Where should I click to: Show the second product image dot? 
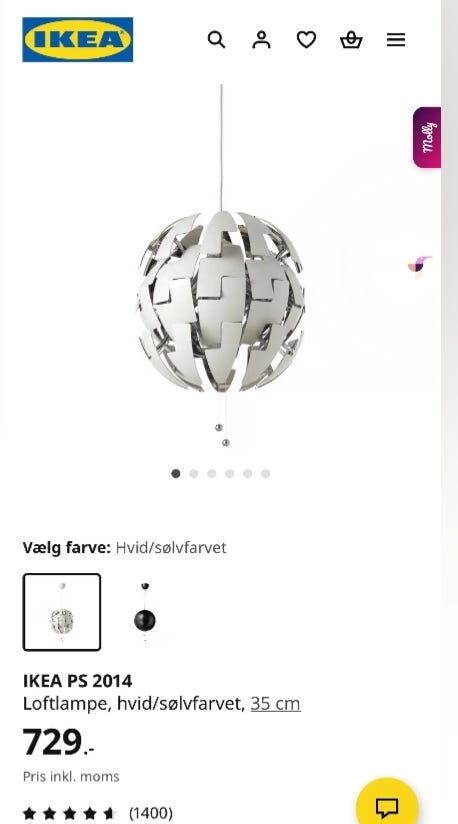click(x=194, y=473)
